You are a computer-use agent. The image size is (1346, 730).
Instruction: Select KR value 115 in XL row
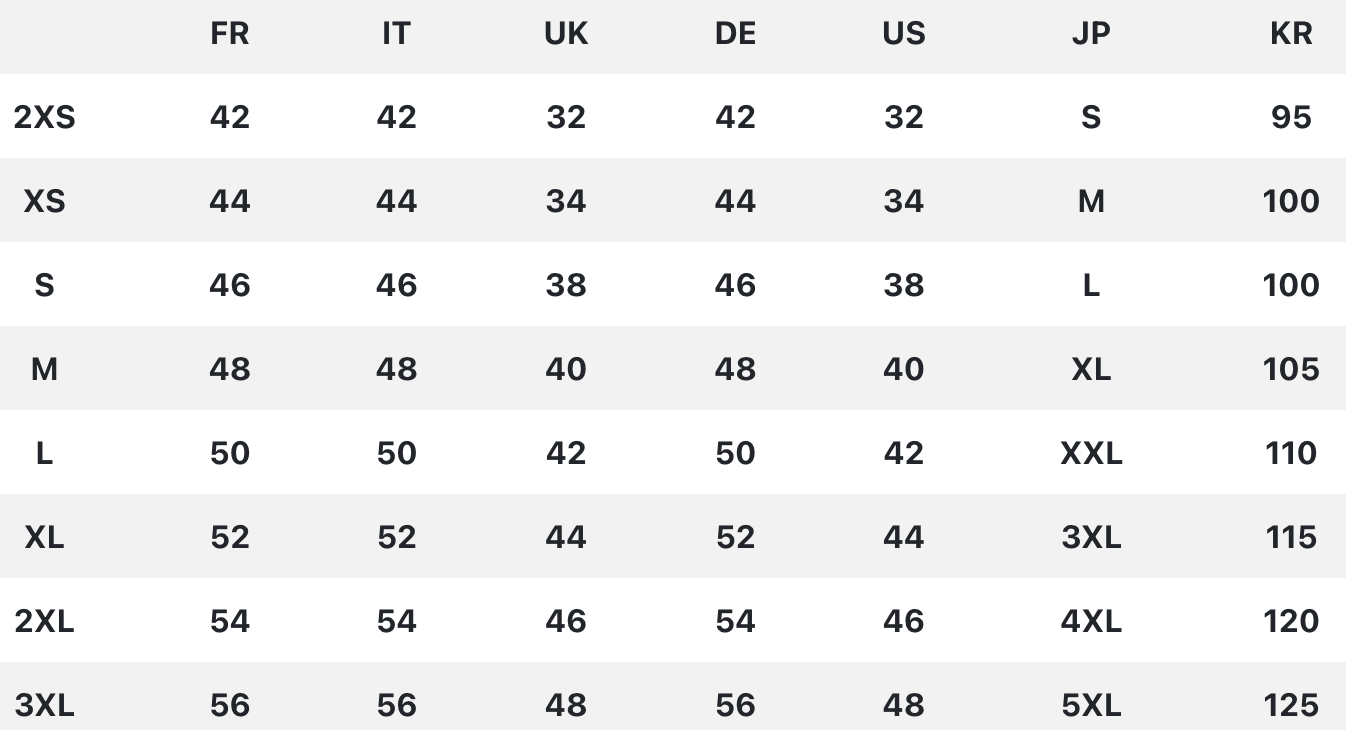pos(1291,538)
